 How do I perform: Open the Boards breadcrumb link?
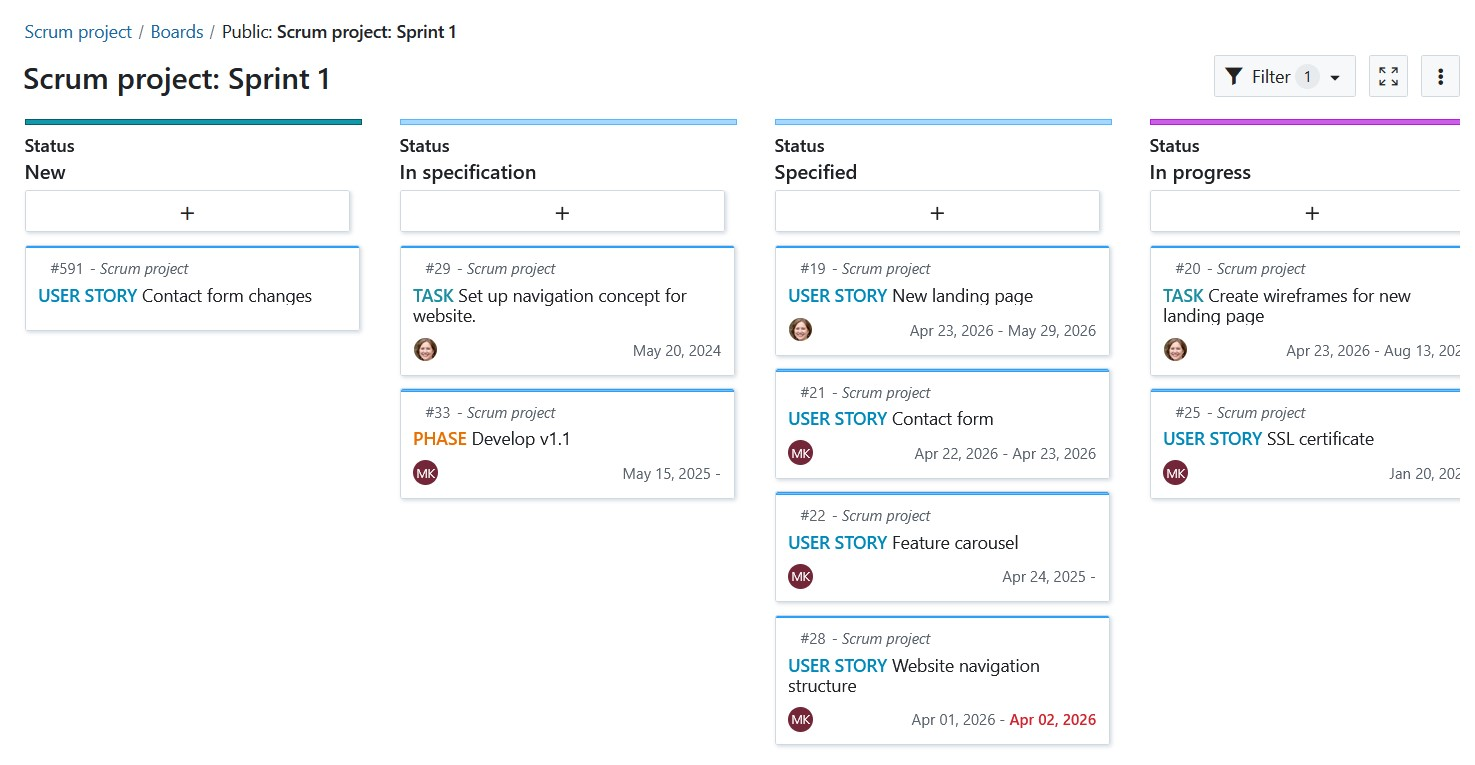(177, 31)
